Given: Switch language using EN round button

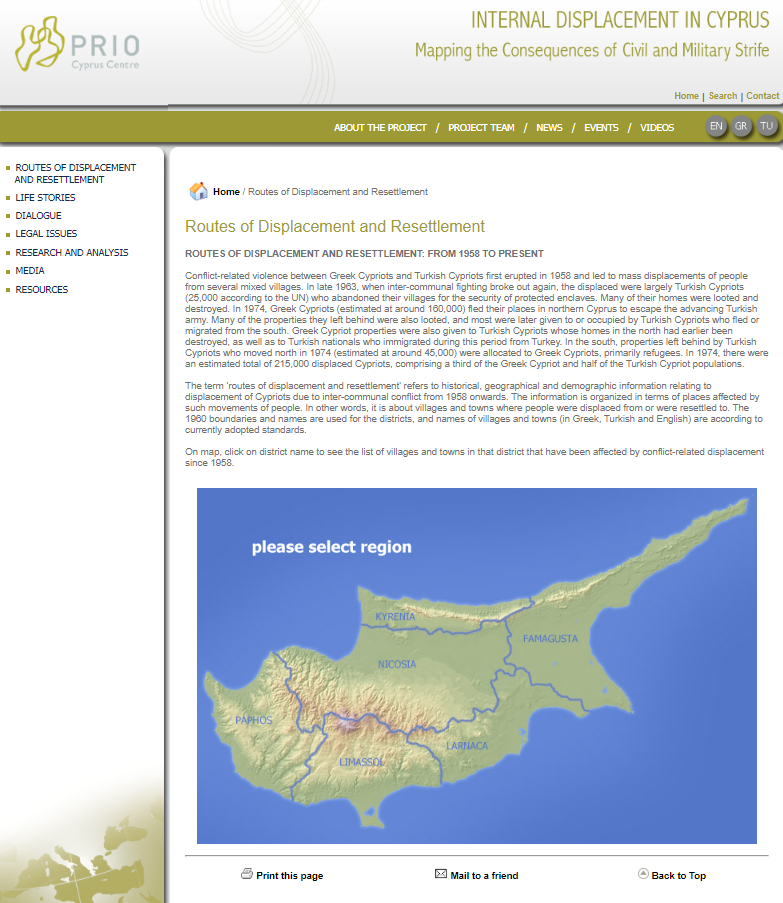Looking at the screenshot, I should [x=716, y=126].
